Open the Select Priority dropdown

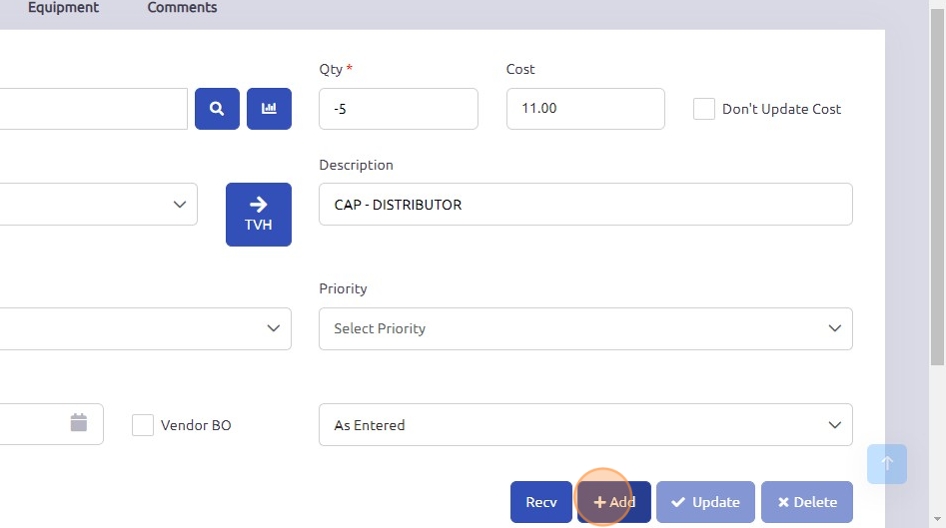click(585, 329)
